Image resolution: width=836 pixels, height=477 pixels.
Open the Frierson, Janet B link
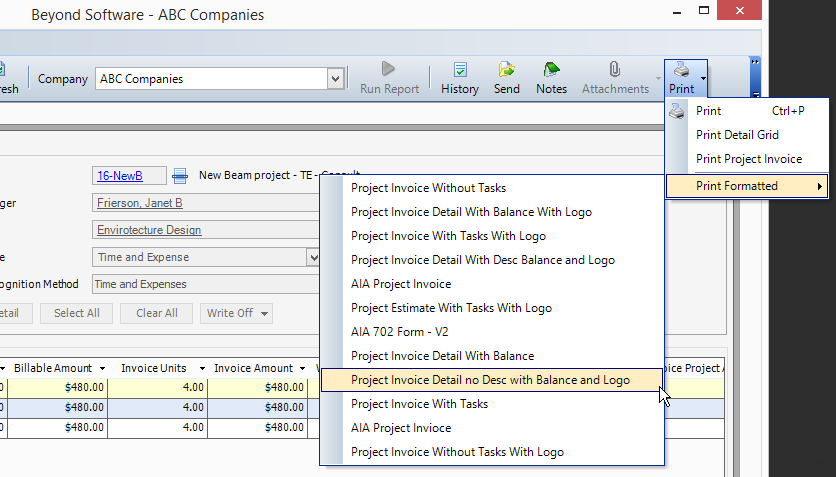click(x=140, y=203)
